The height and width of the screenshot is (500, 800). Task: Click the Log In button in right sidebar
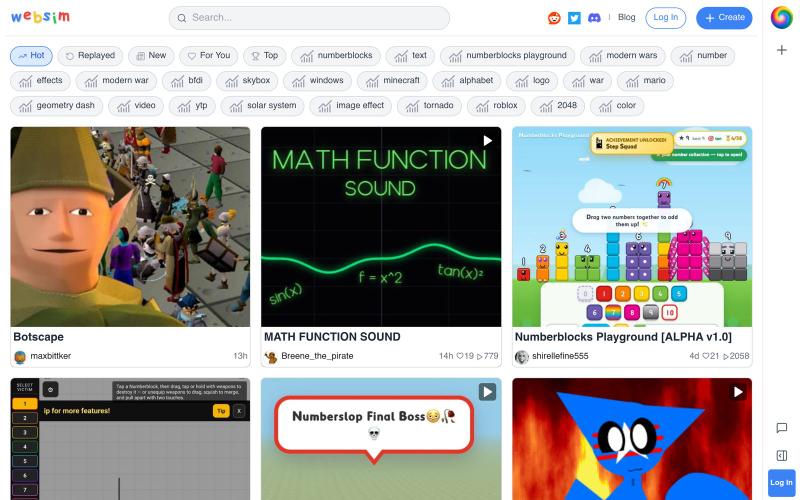click(781, 483)
